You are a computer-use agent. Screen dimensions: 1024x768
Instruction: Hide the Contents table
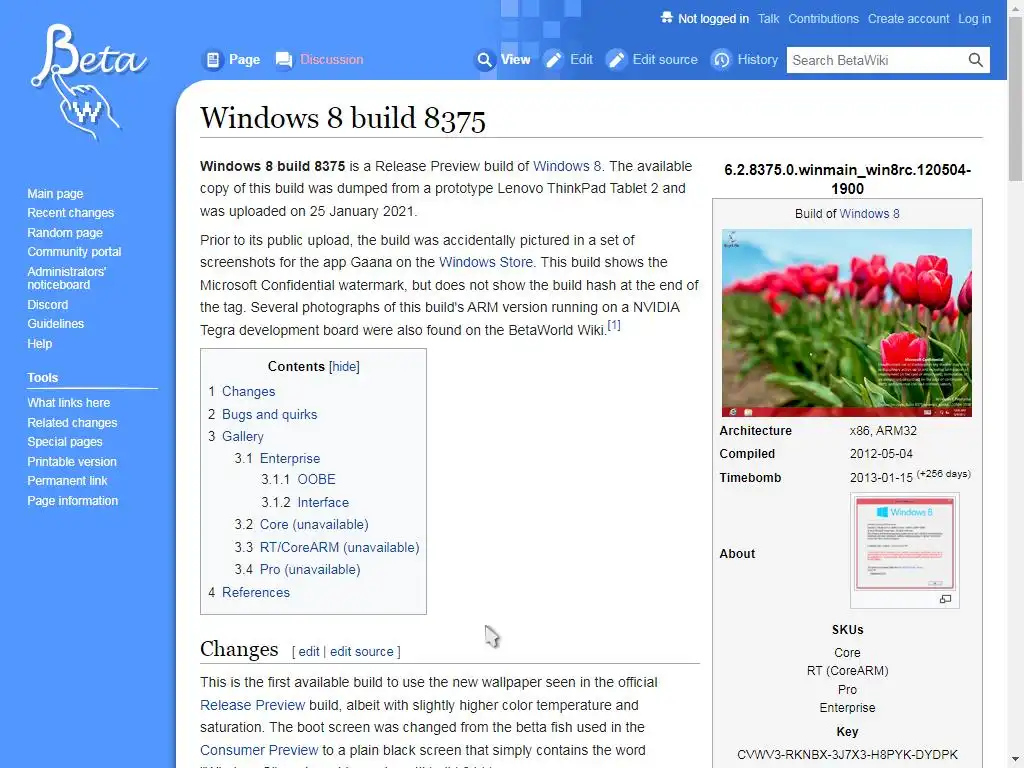[x=344, y=366]
